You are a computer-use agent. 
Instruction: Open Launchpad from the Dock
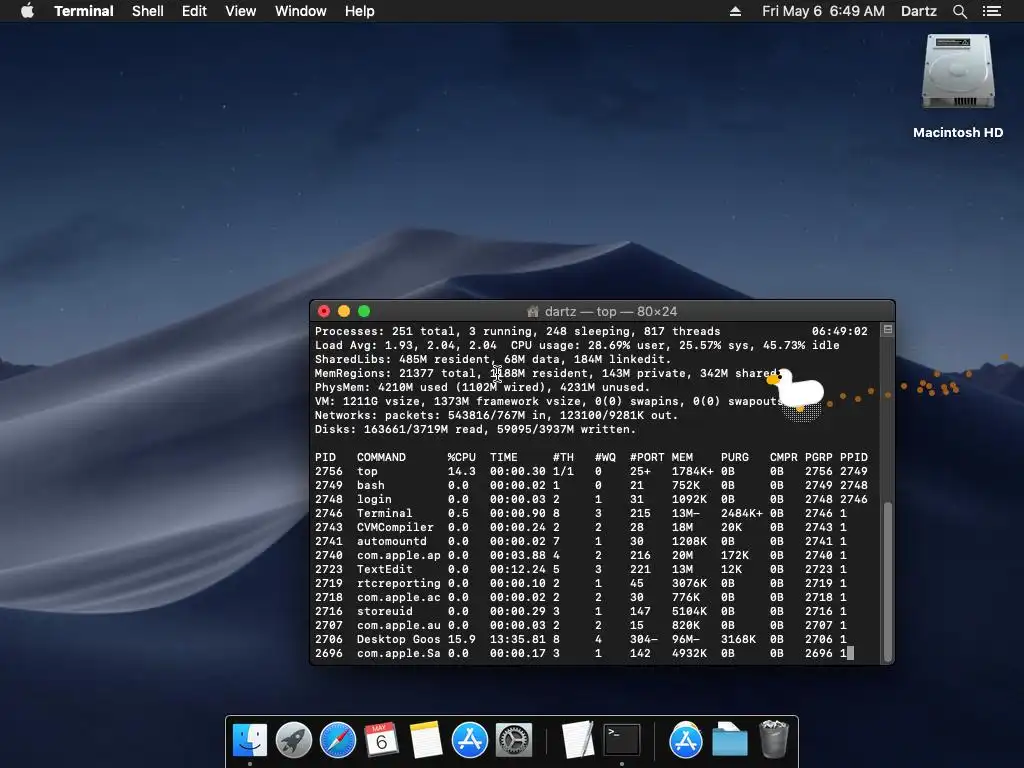[x=294, y=741]
